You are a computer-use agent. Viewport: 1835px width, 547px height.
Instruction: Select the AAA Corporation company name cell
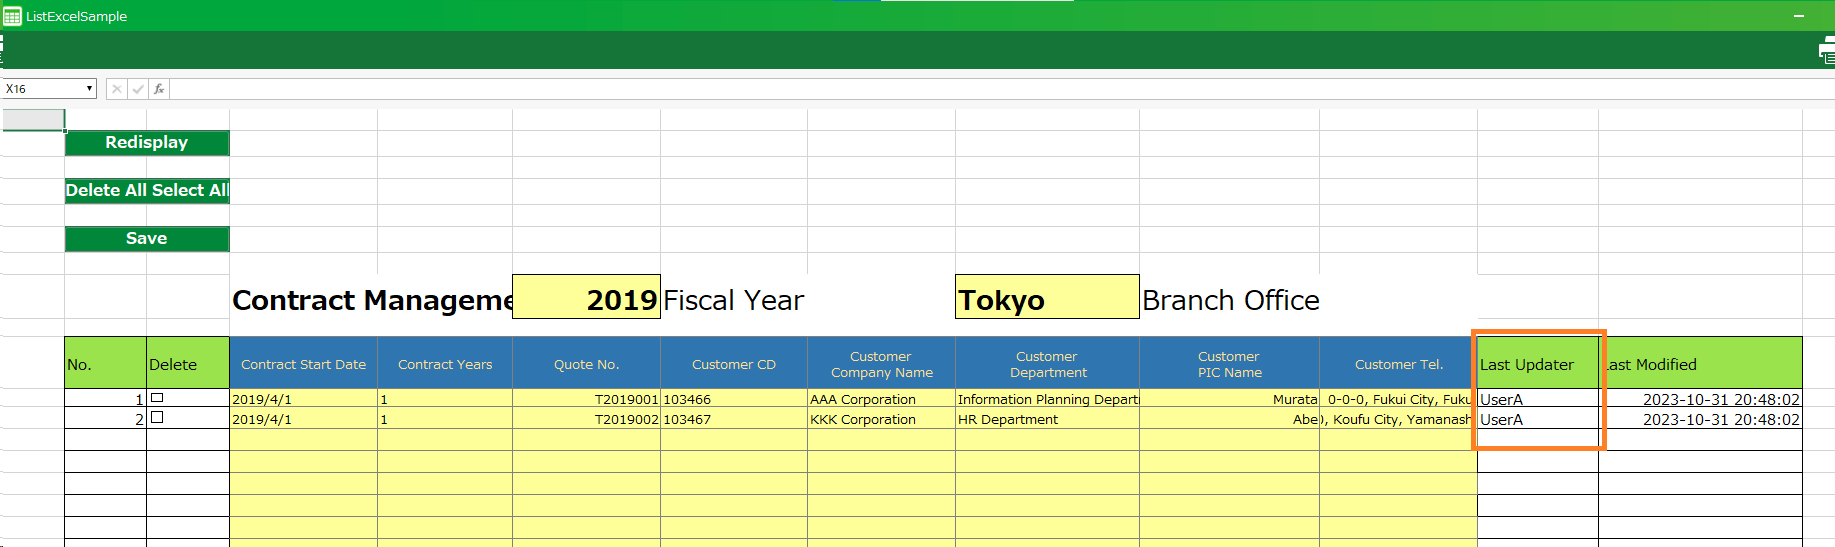(x=880, y=399)
